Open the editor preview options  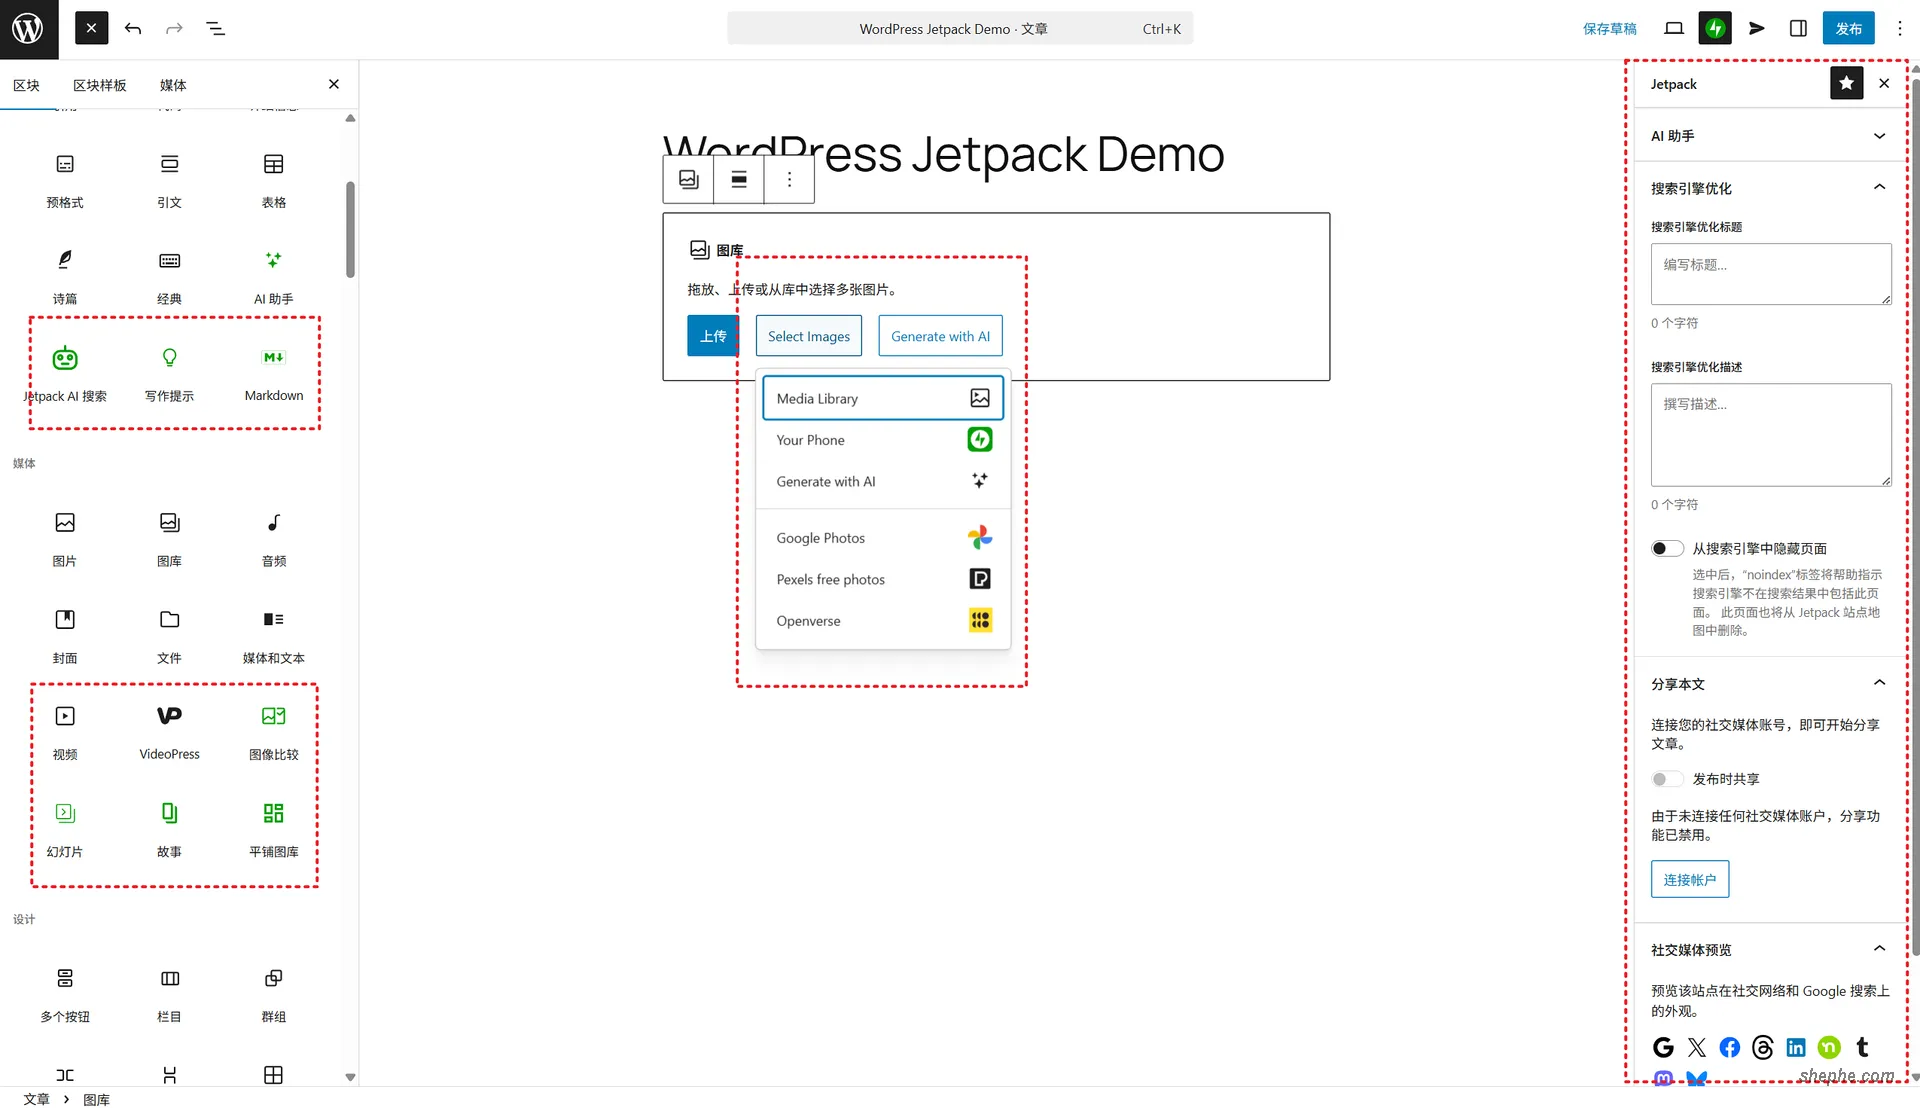pos(1673,28)
